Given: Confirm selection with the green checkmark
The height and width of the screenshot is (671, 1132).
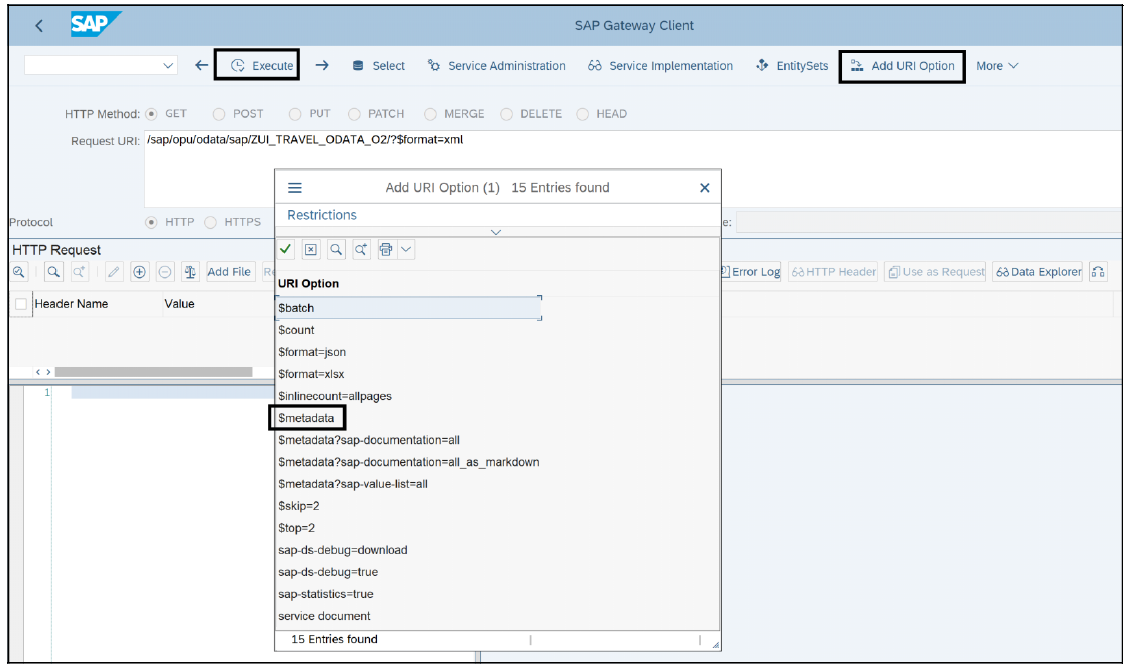Looking at the screenshot, I should [285, 250].
